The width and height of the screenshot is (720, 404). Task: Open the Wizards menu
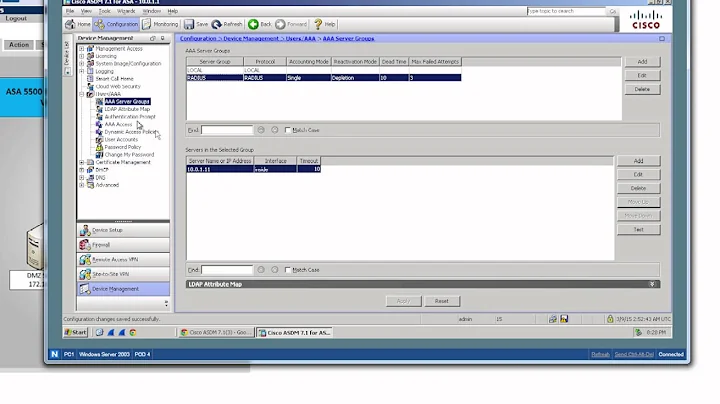click(126, 11)
